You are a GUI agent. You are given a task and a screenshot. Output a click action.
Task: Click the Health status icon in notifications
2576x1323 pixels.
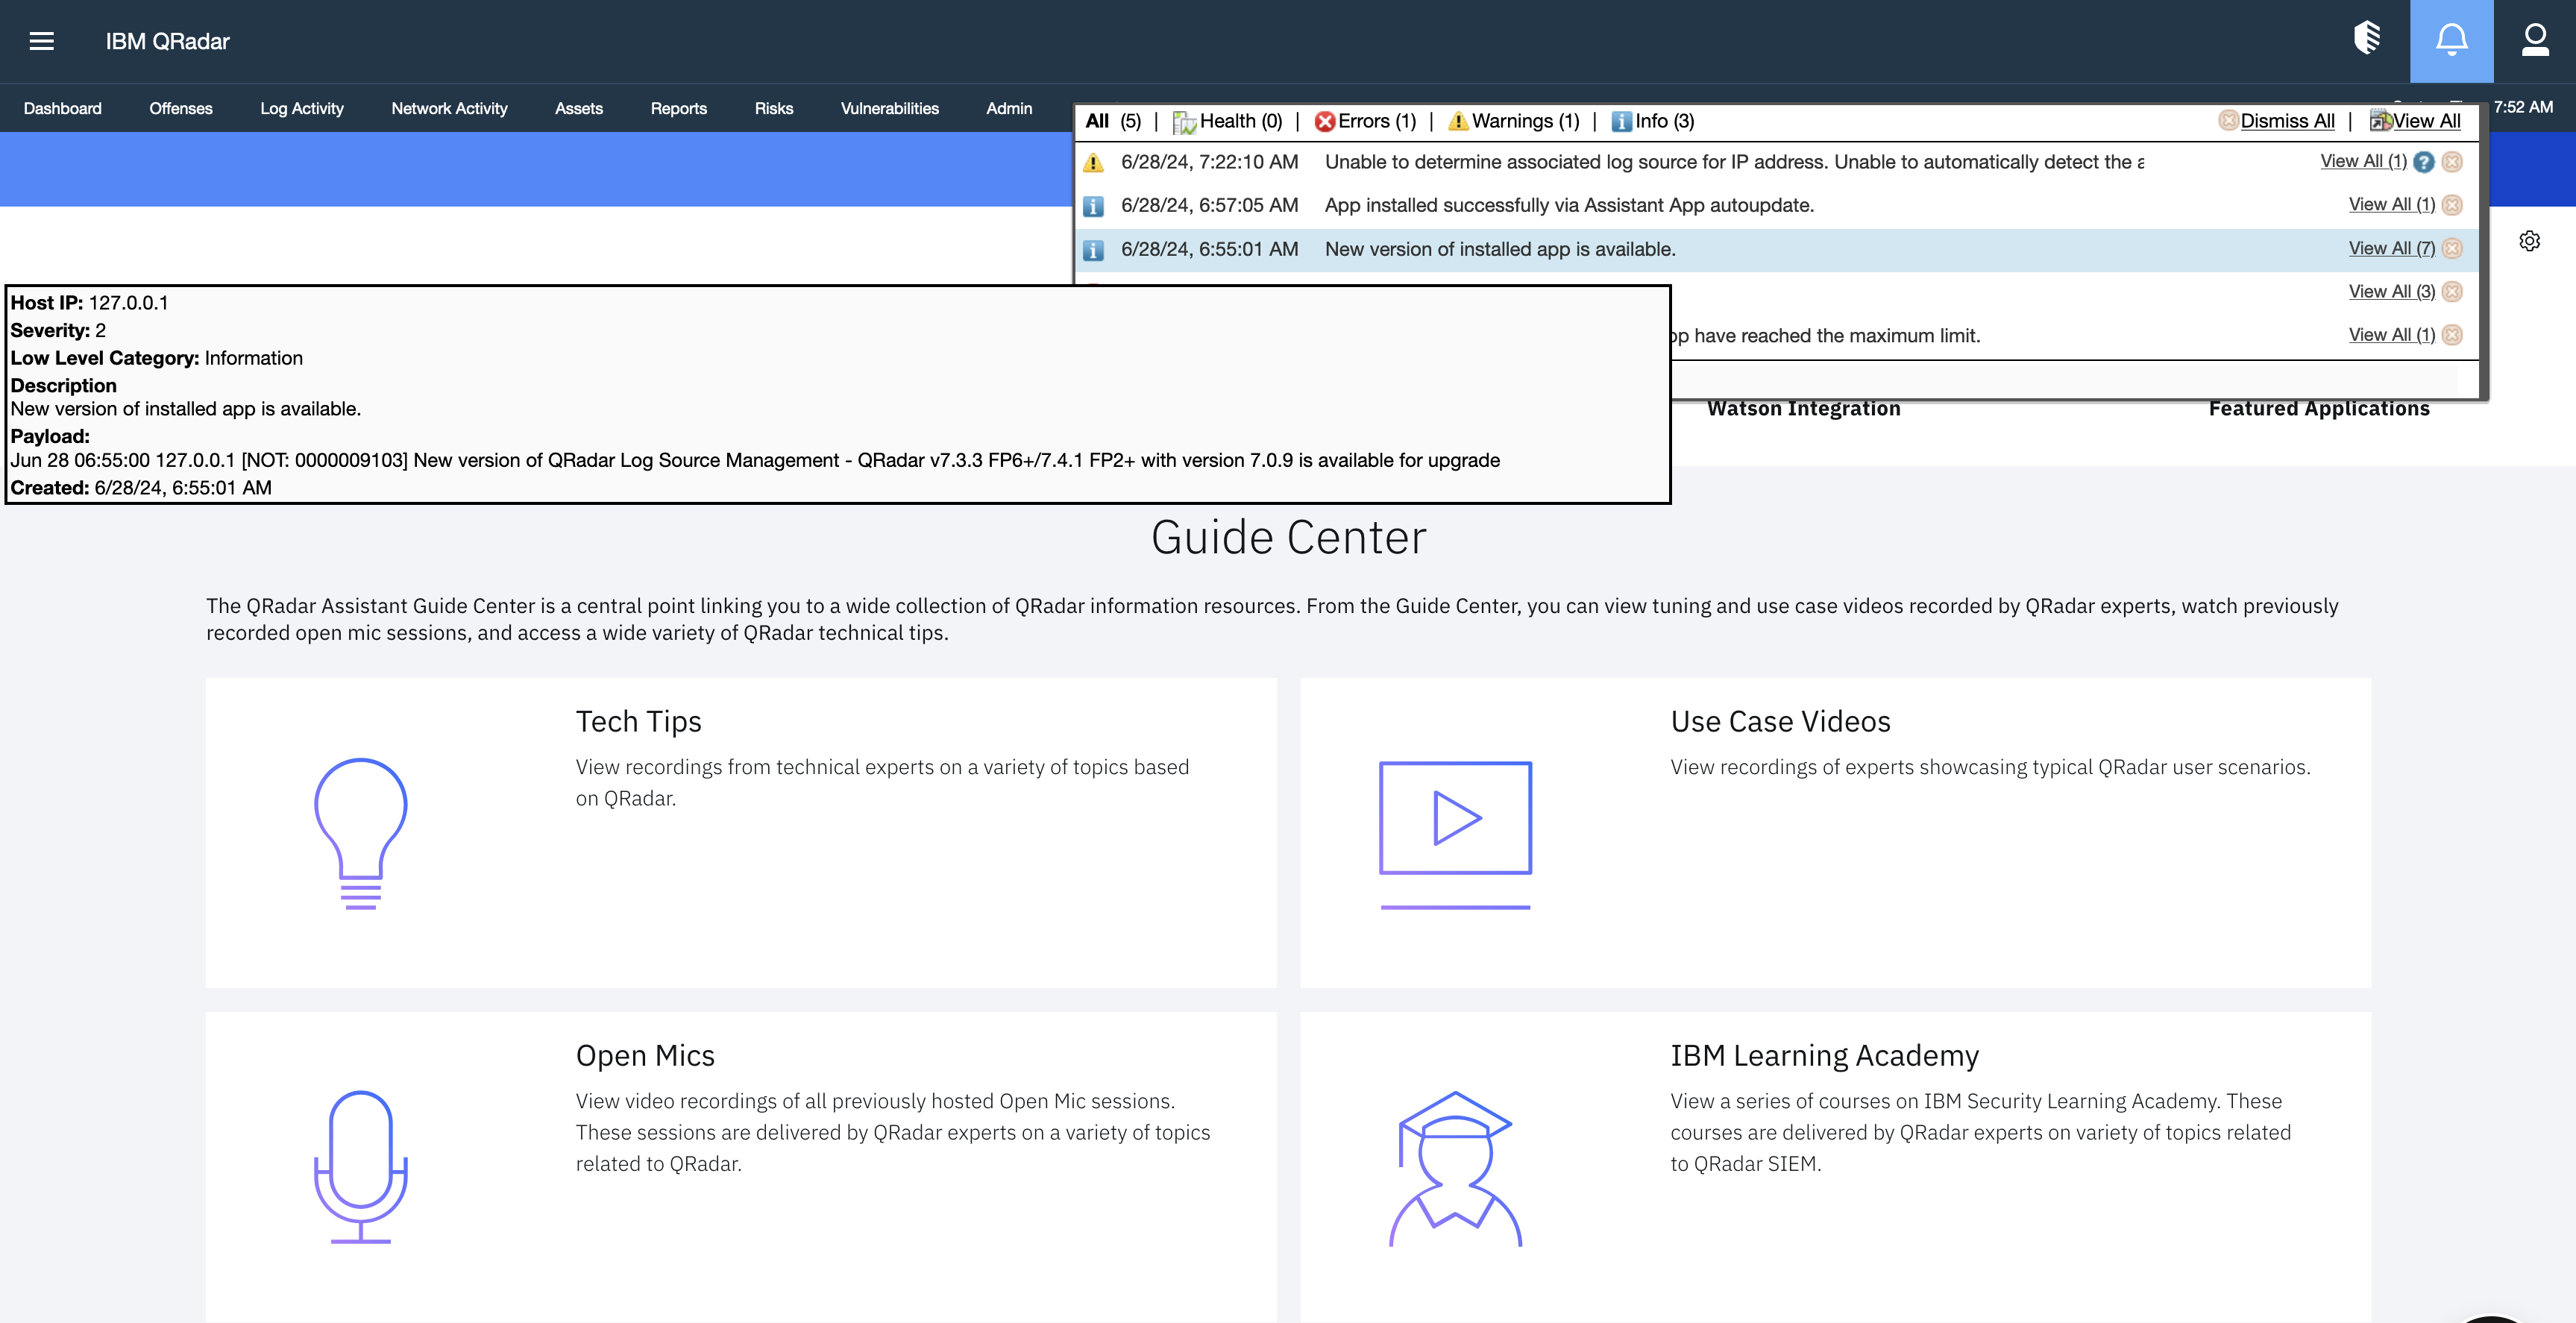1185,121
